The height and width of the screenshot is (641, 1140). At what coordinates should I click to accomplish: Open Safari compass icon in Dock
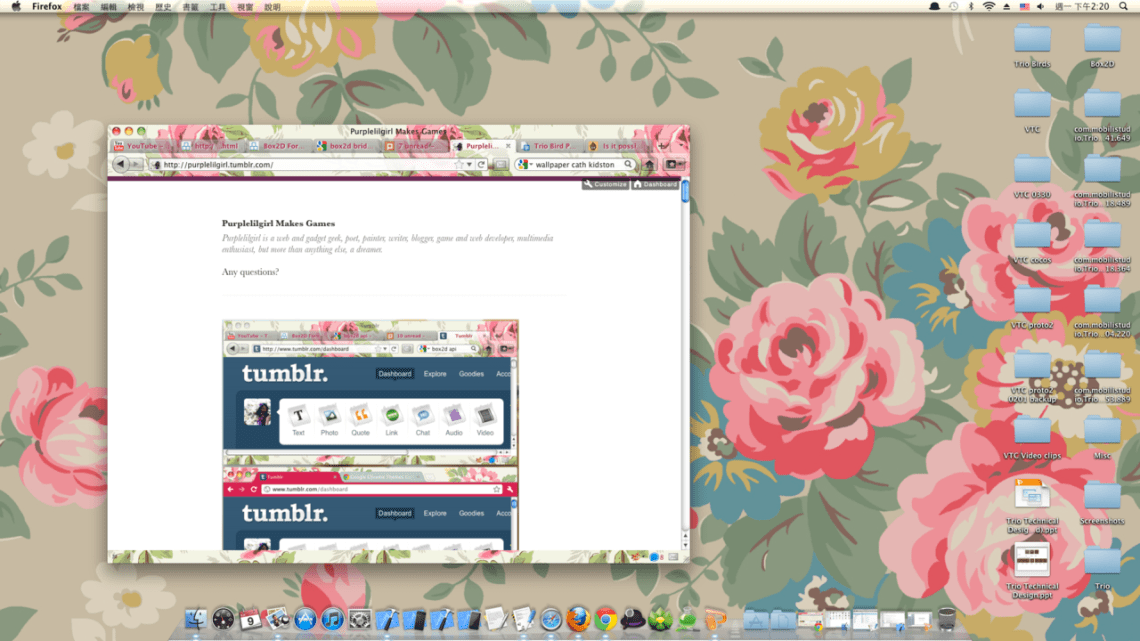(x=551, y=620)
